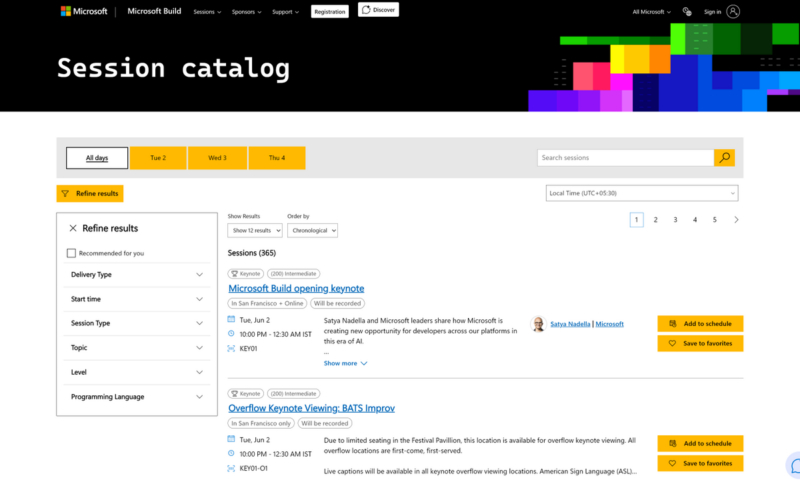Click the Registration button
The image size is (800, 480).
330,11
